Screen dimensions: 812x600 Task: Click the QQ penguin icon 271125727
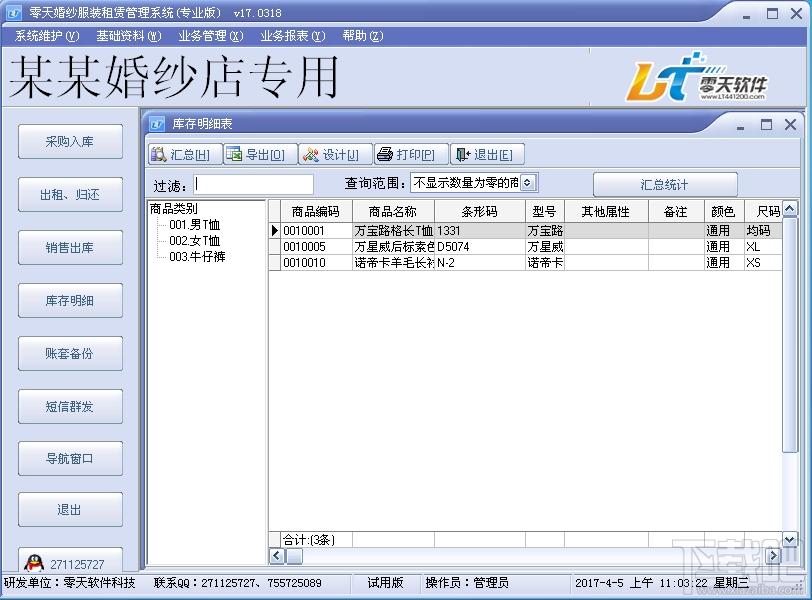[x=34, y=563]
